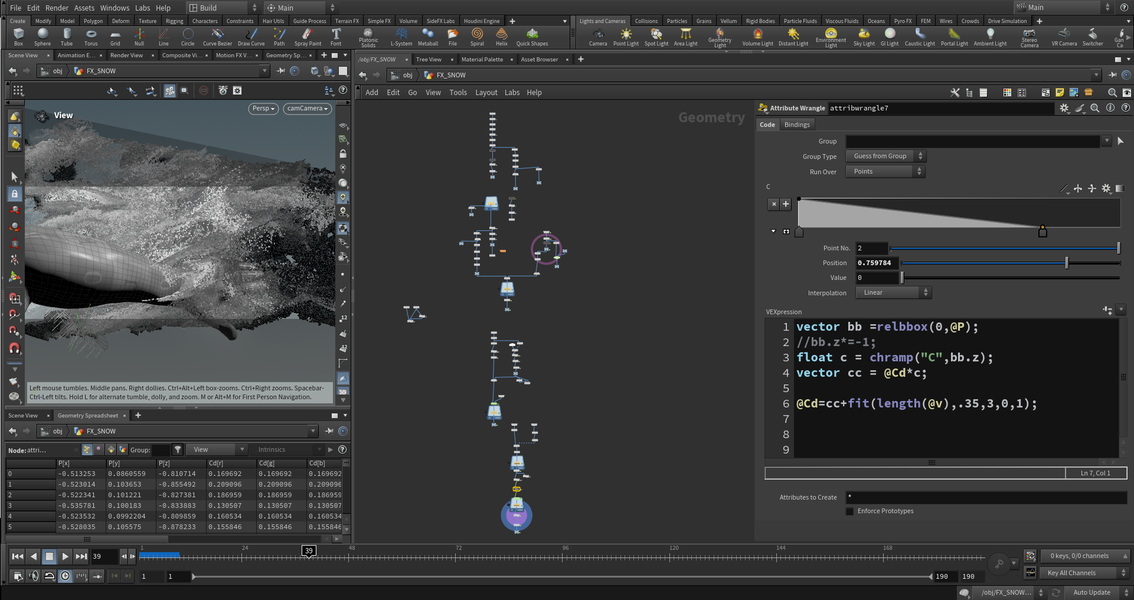
Task: Open the Run Over dropdown
Action: 887,171
